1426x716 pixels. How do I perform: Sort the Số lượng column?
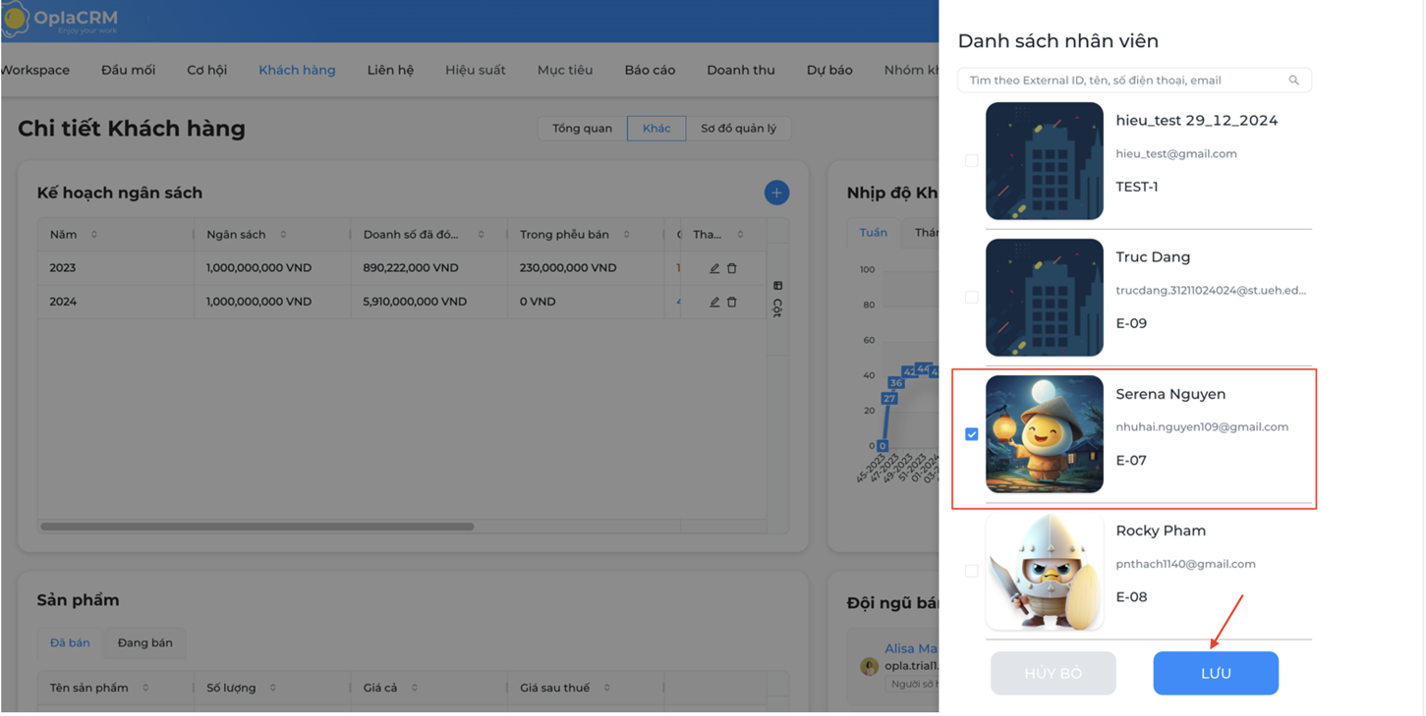click(x=272, y=688)
